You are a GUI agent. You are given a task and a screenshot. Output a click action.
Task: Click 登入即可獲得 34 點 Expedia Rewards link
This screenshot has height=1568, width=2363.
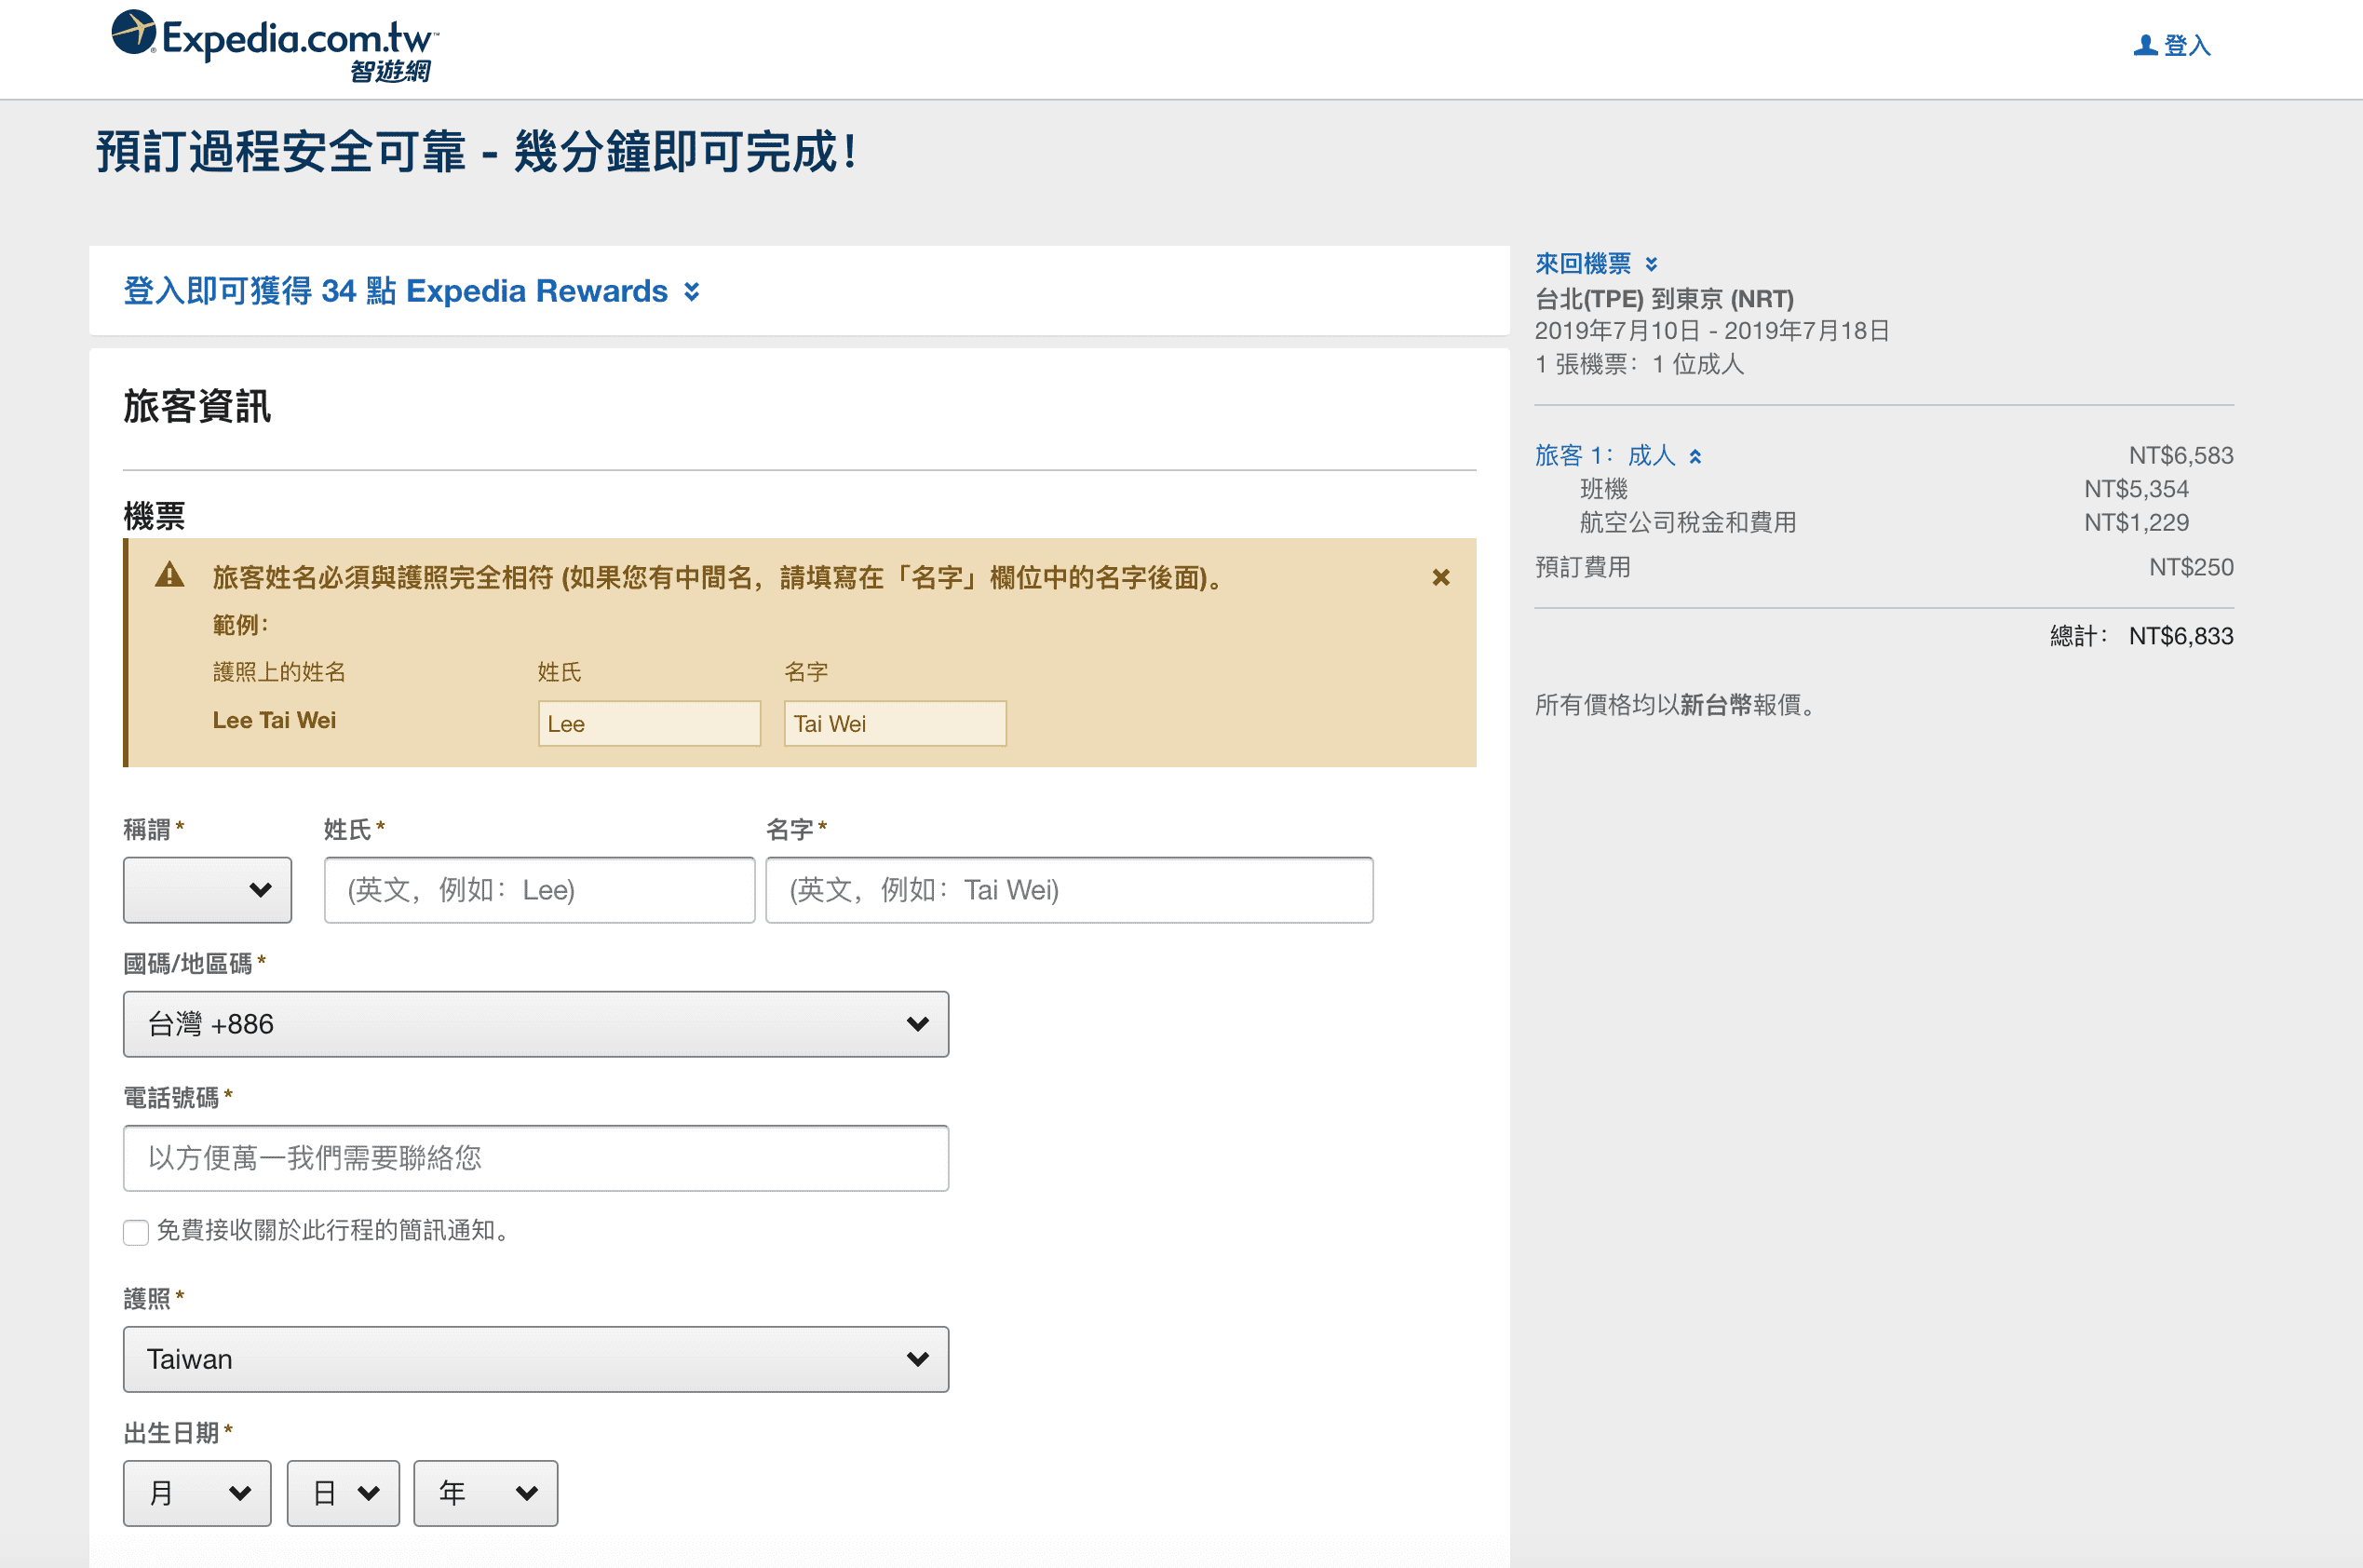click(x=395, y=291)
